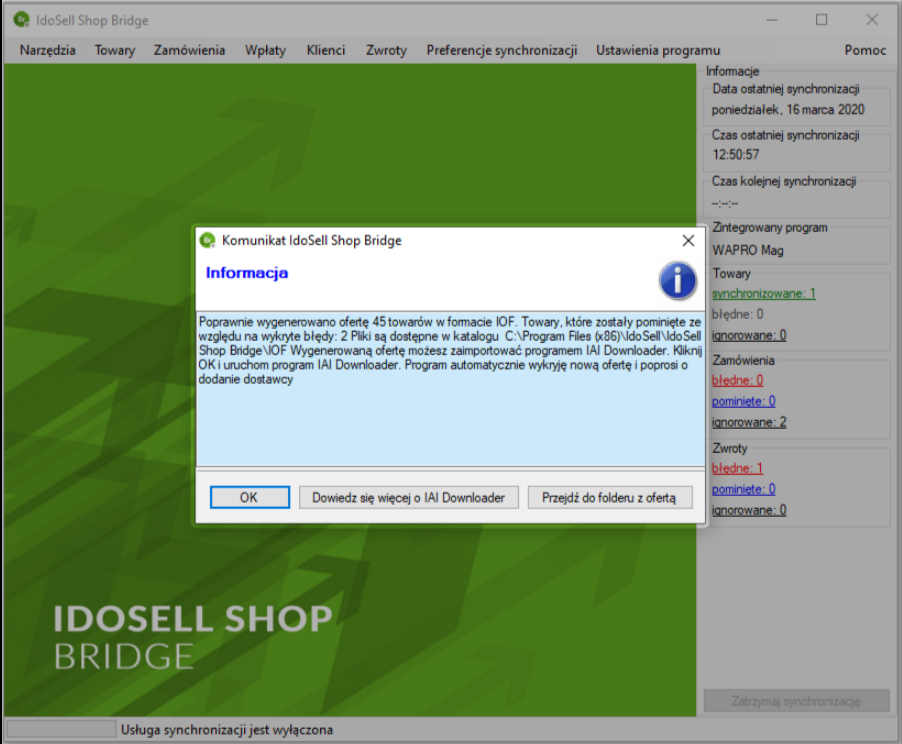
Task: Close the Komunikat IdoSell Shop Bridge dialog
Action: (688, 241)
